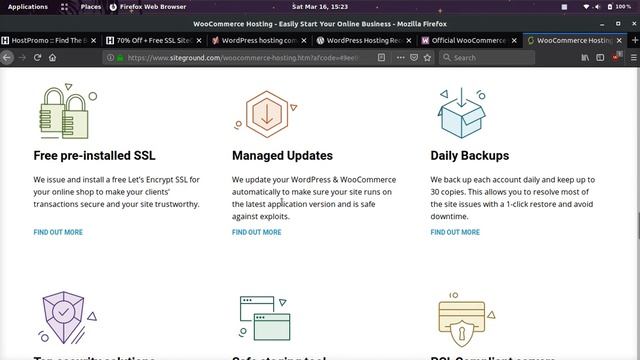Close the HostPromo tab

[93, 40]
